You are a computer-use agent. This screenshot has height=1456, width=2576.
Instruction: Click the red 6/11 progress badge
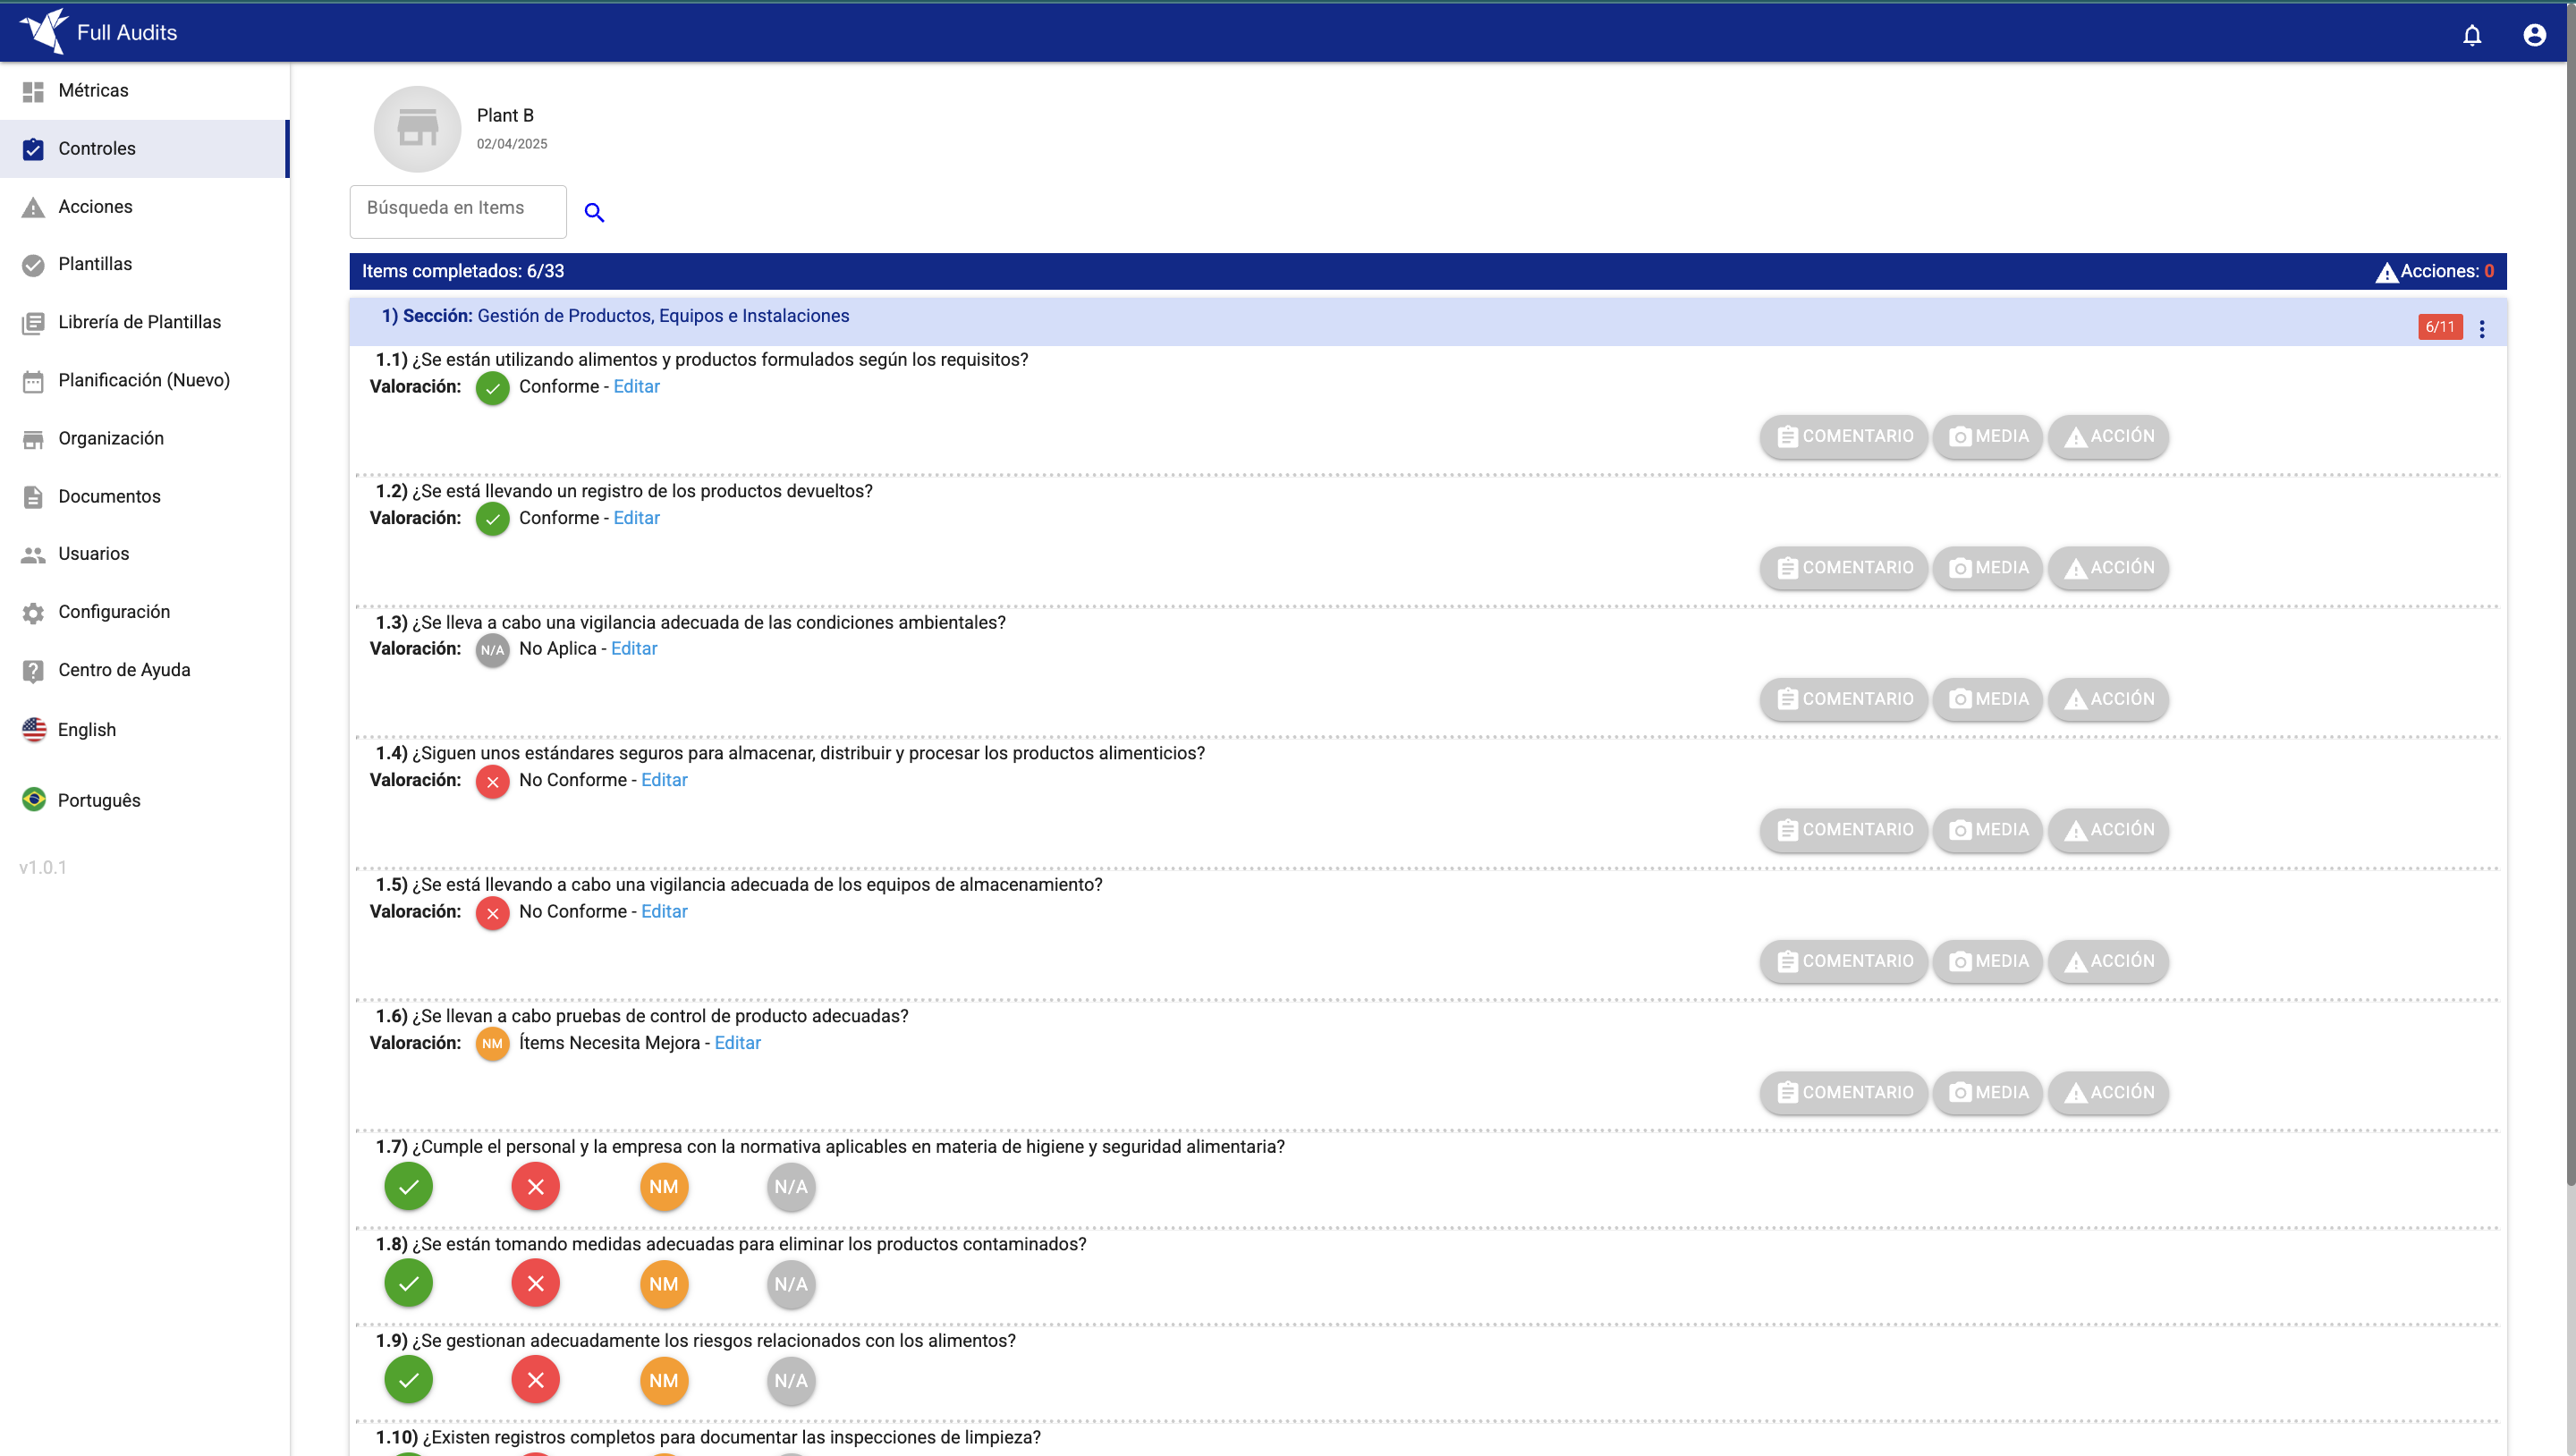[2440, 327]
